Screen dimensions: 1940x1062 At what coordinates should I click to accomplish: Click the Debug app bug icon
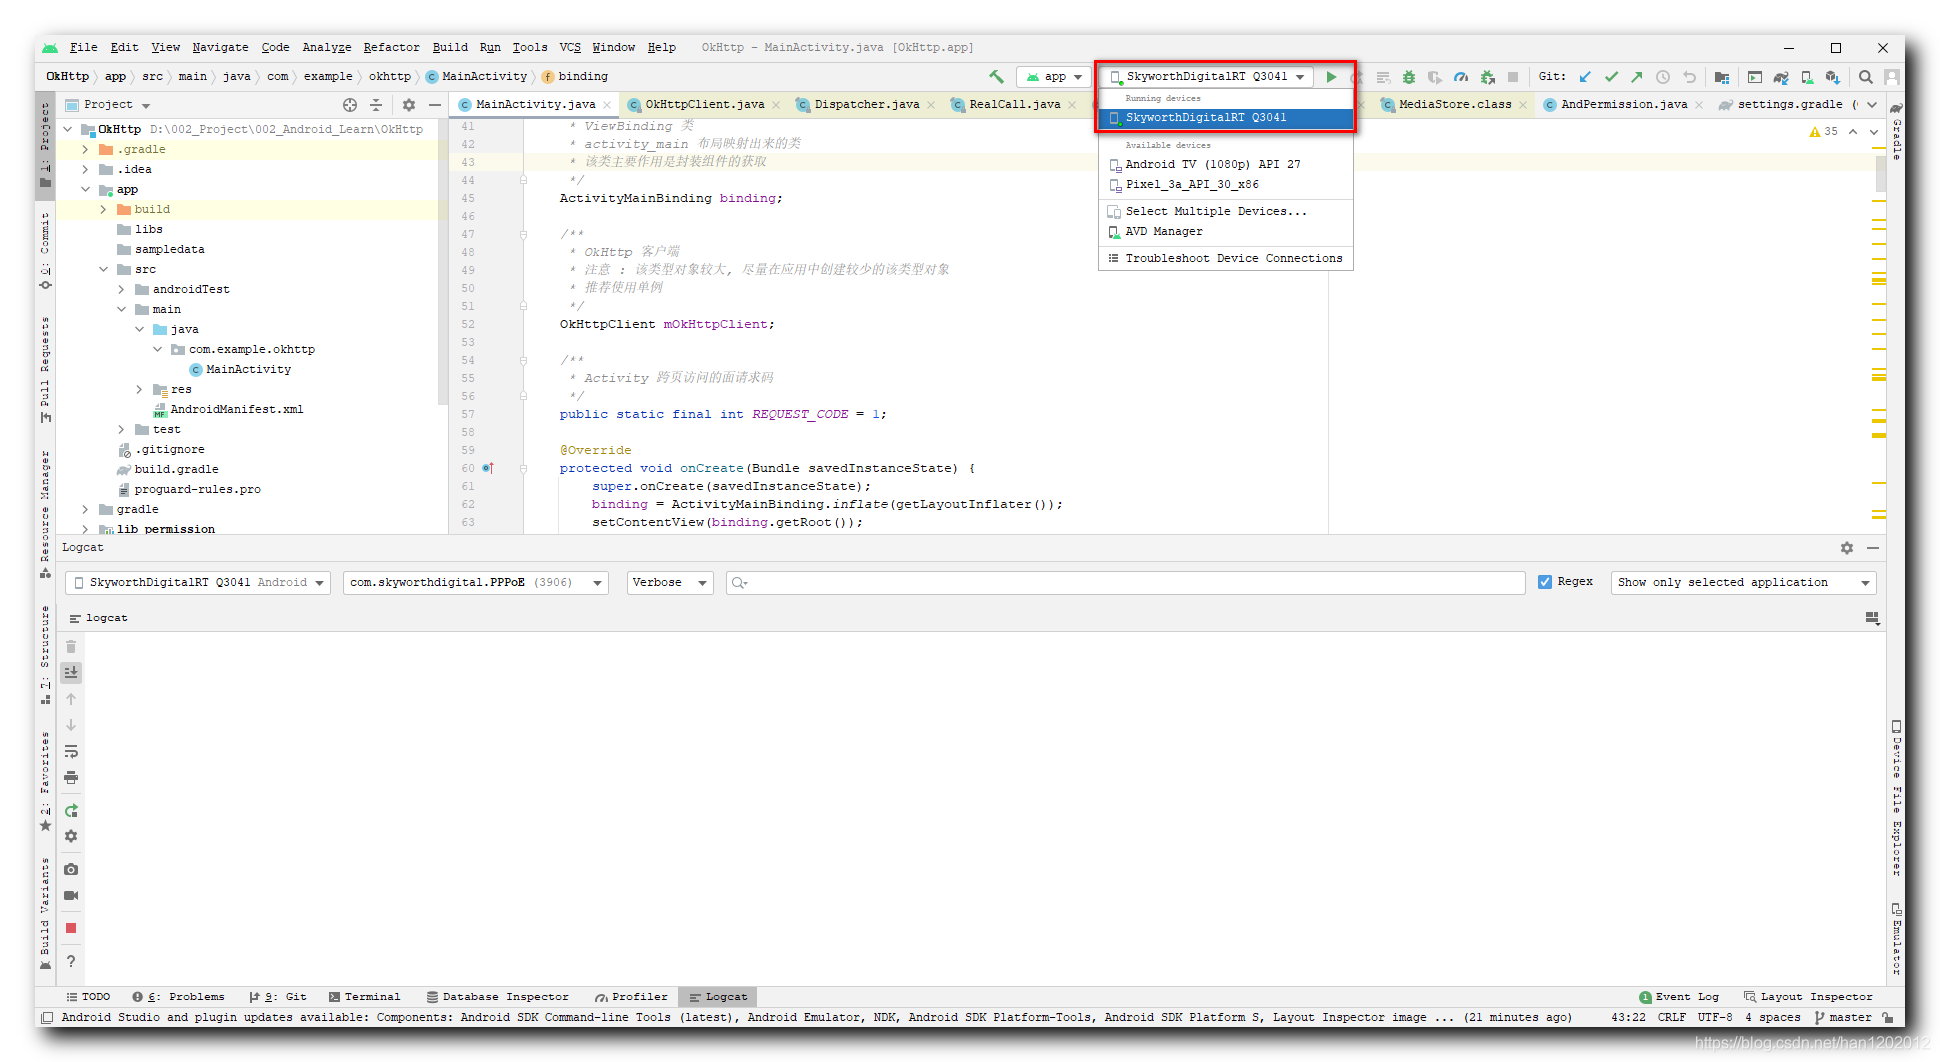point(1409,77)
